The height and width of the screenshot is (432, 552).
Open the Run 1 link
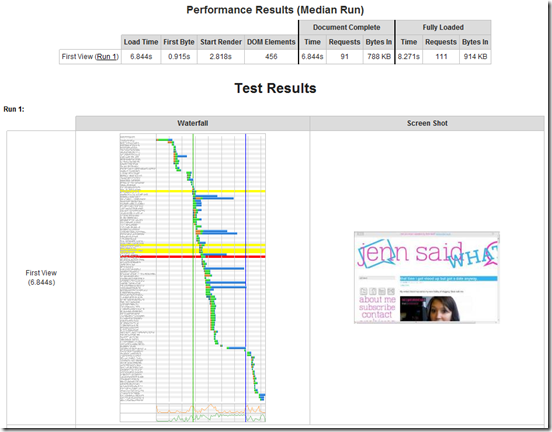point(107,57)
